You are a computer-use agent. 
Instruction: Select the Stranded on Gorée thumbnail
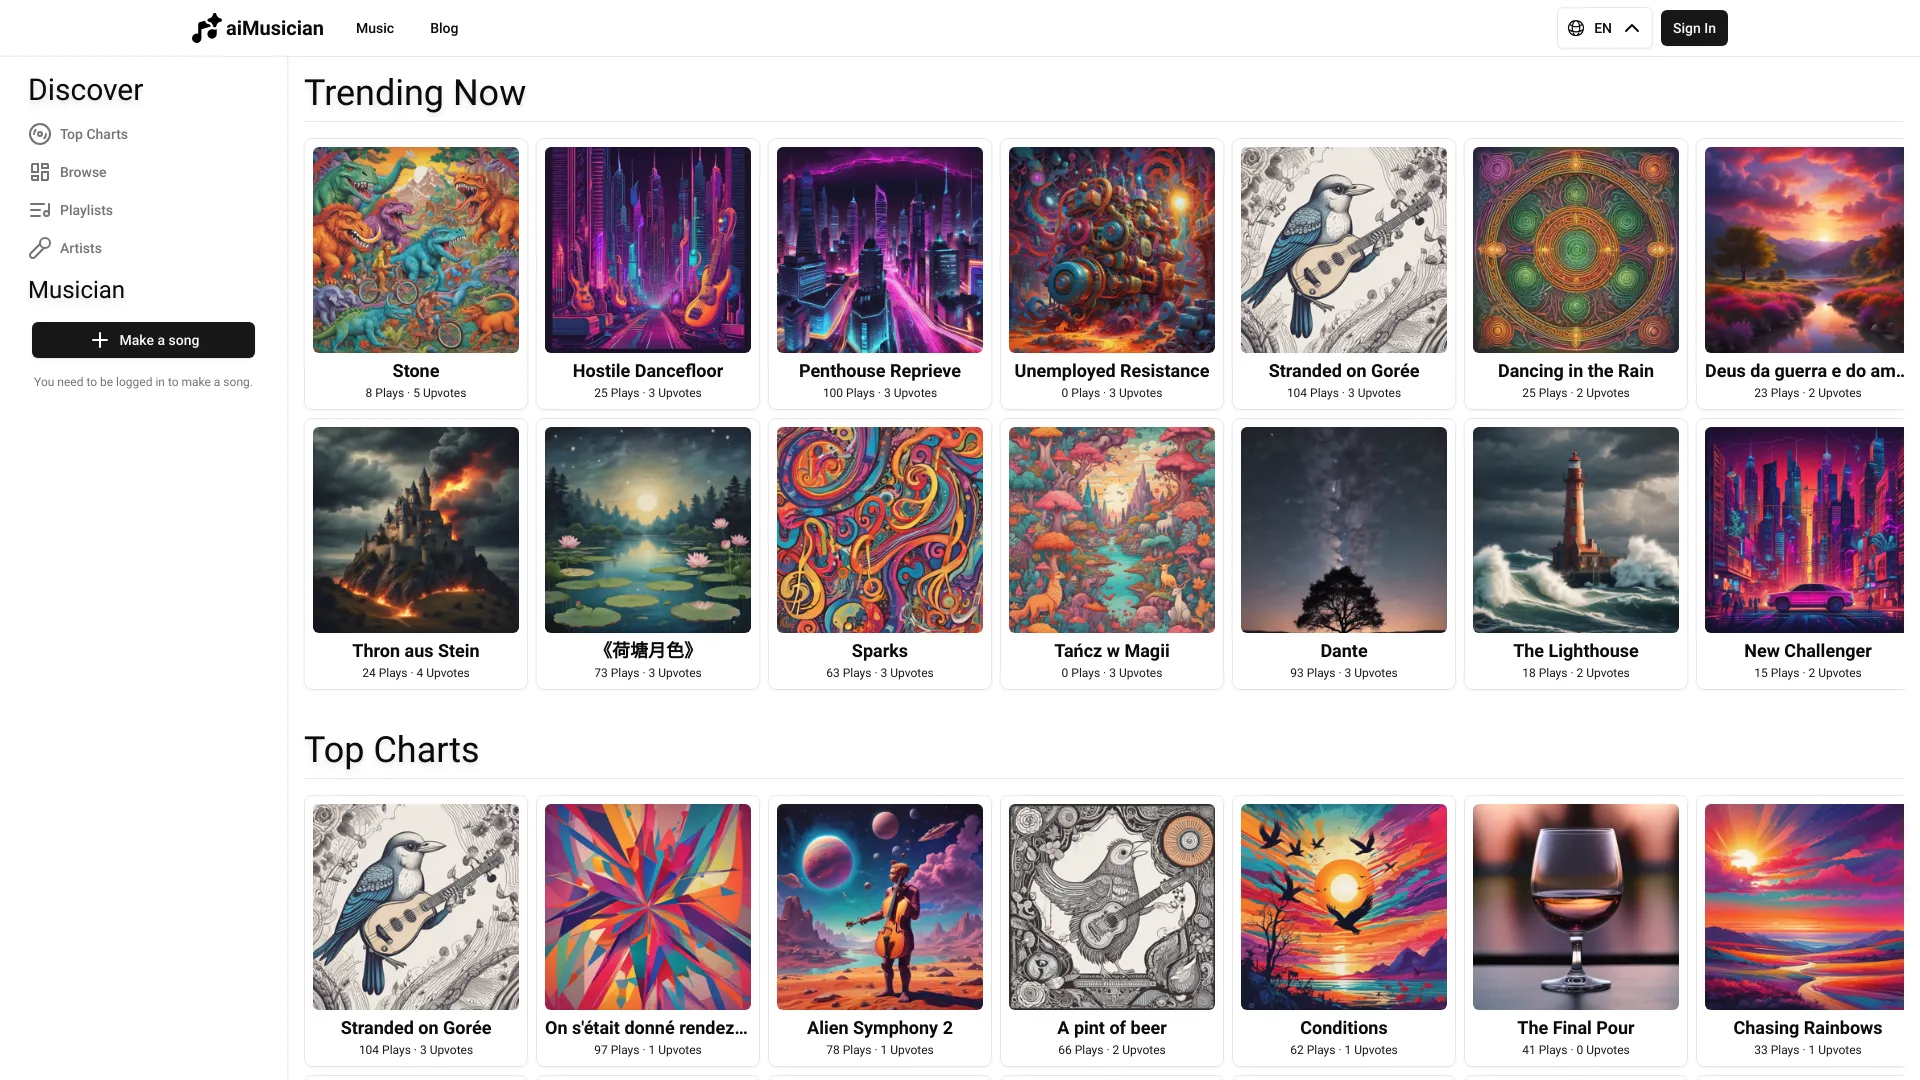(1342, 249)
